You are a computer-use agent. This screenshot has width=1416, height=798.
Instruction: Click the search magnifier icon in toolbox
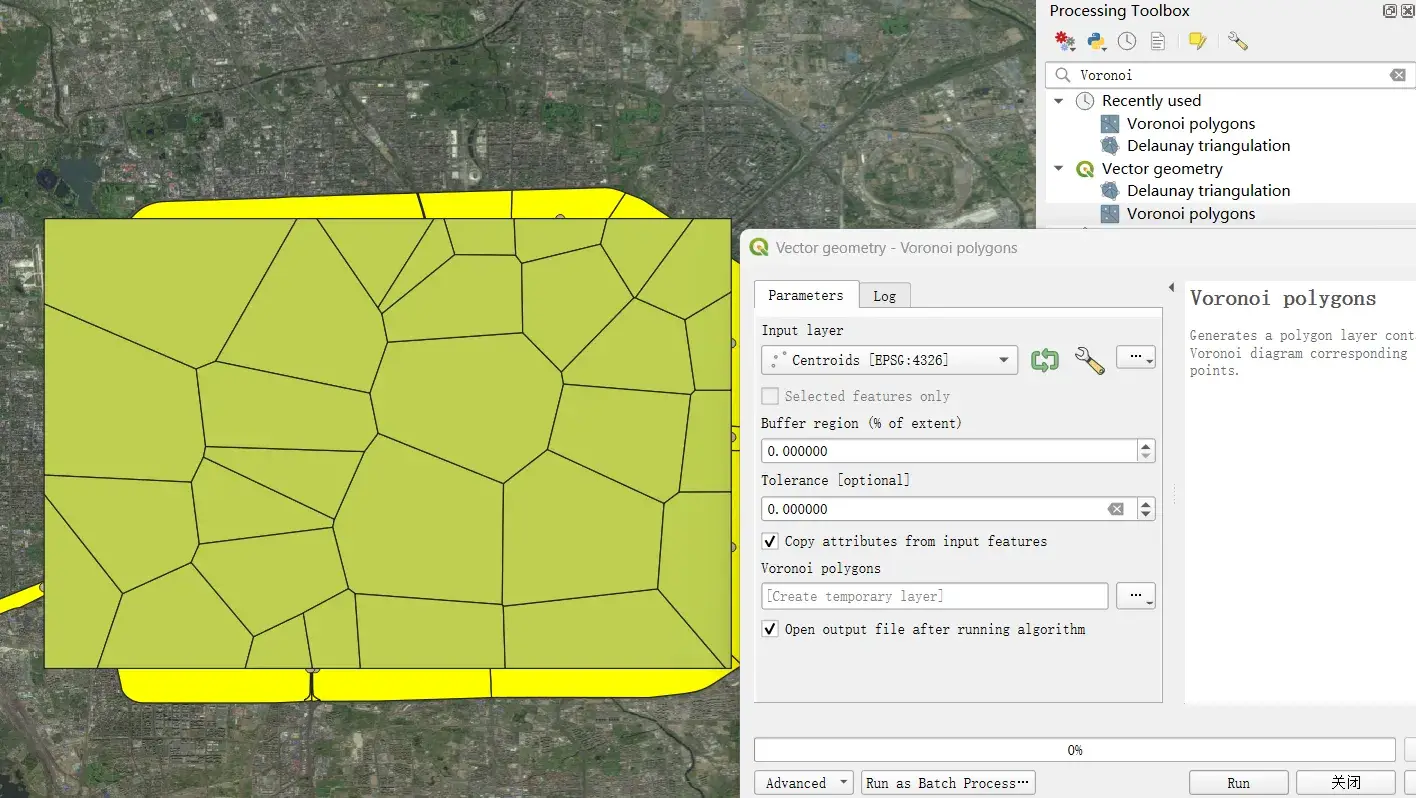[x=1063, y=75]
